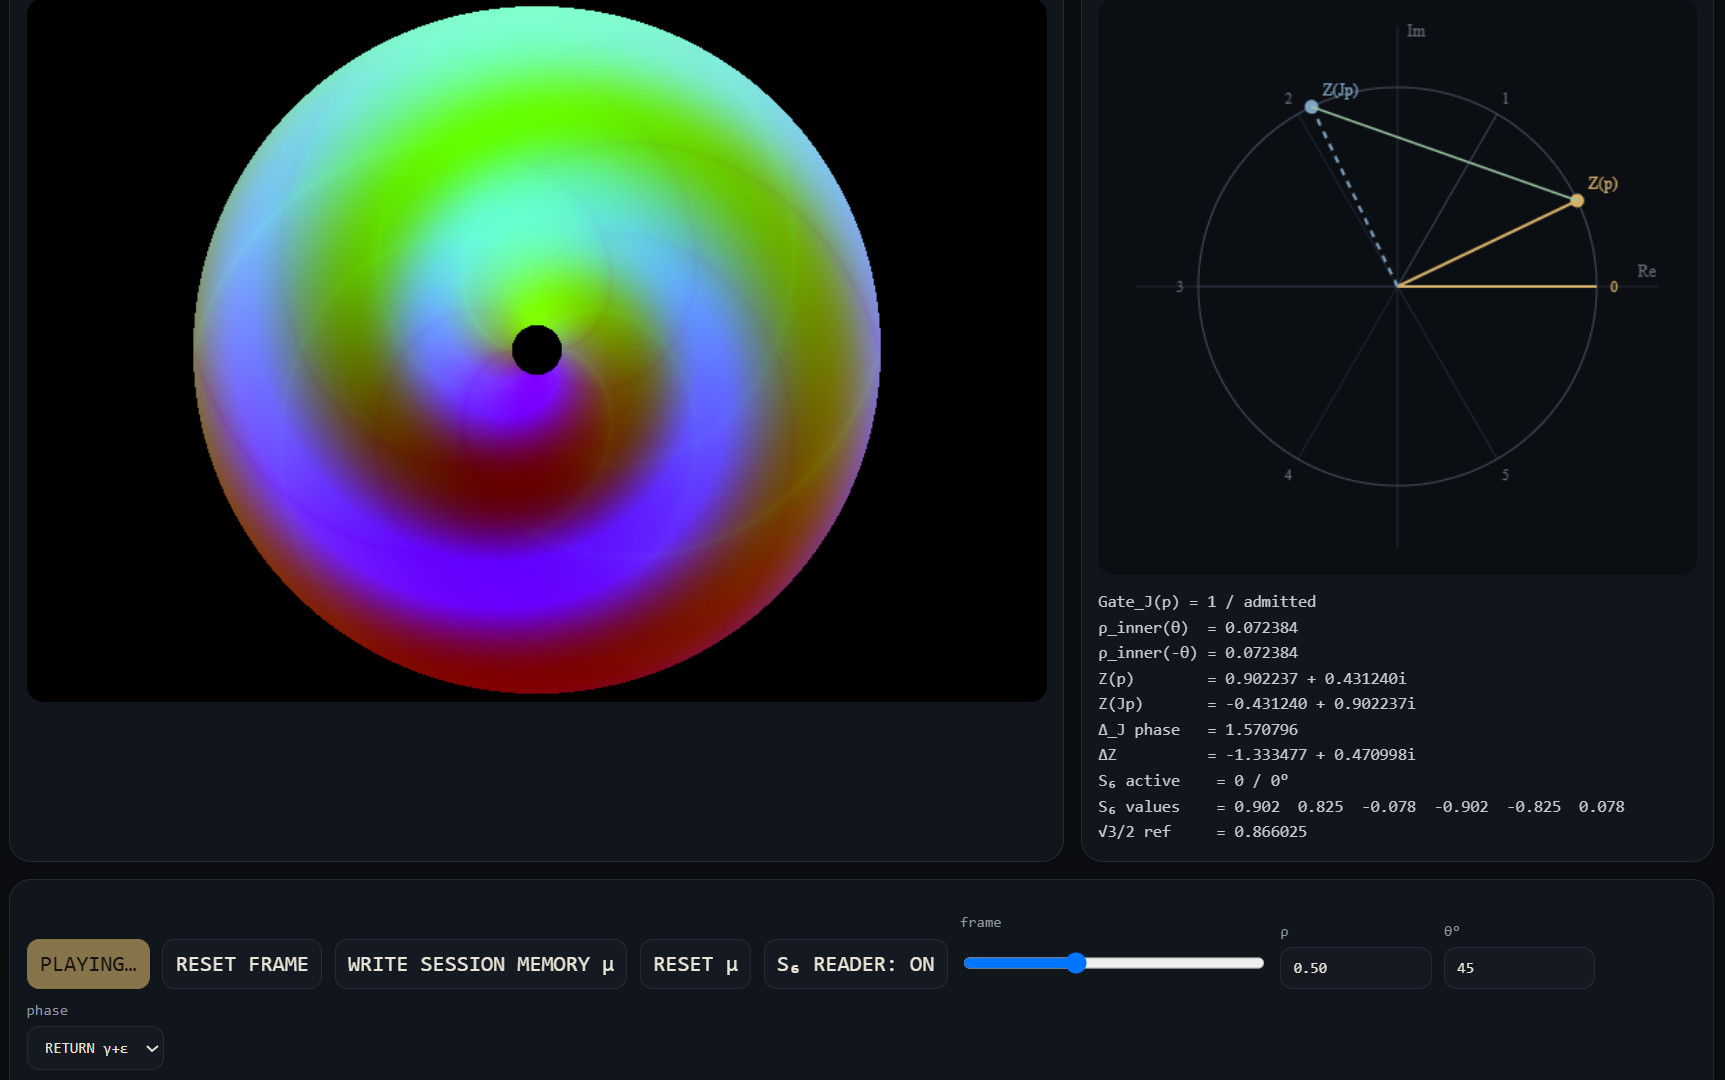The width and height of the screenshot is (1725, 1080).
Task: Click the Re axis label
Action: (x=1646, y=271)
